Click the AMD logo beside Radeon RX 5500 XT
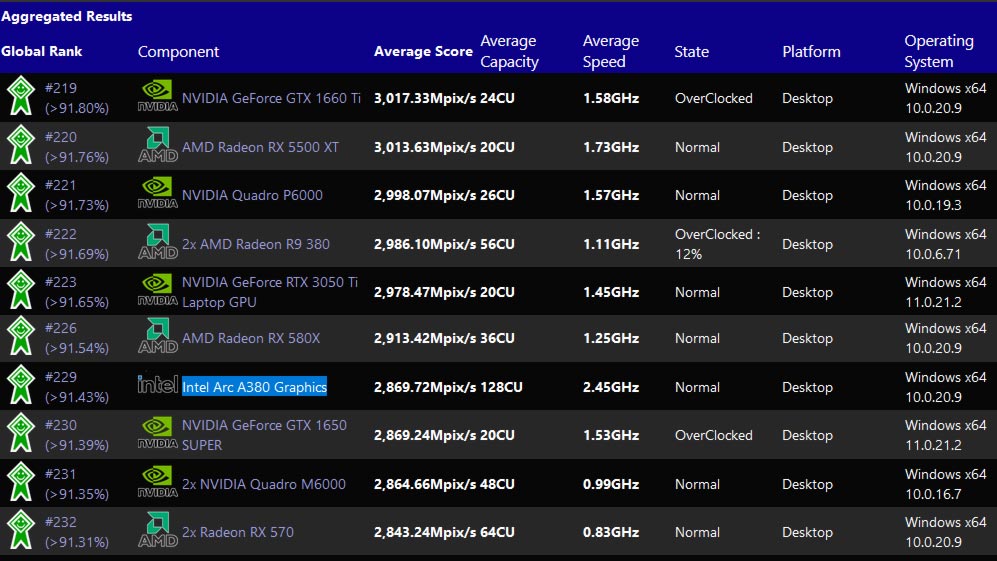This screenshot has height=561, width=997. coord(158,145)
